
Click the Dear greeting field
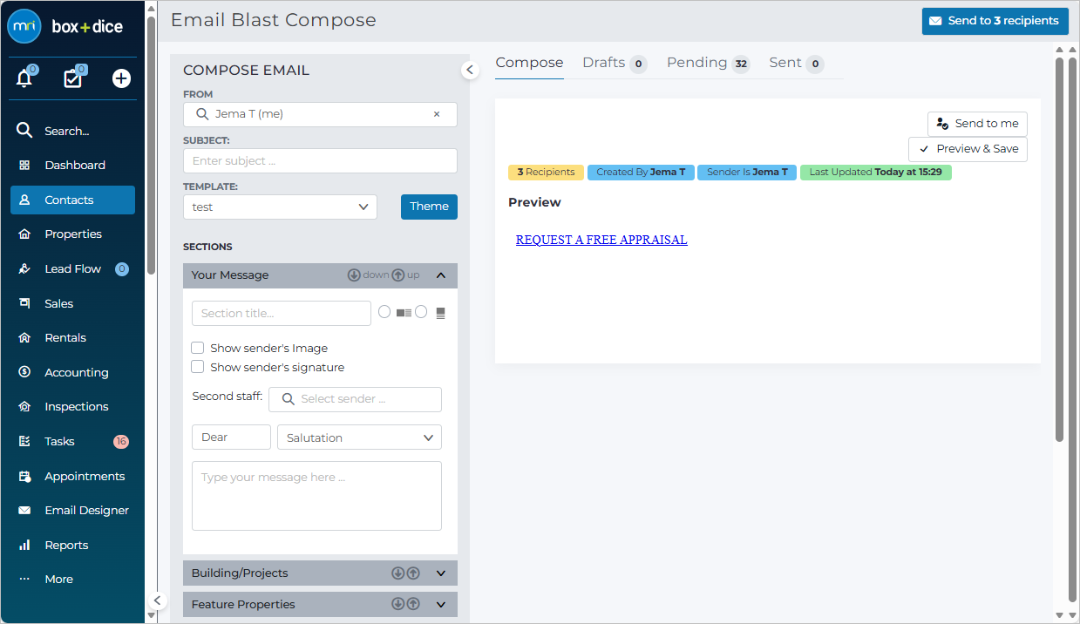231,437
